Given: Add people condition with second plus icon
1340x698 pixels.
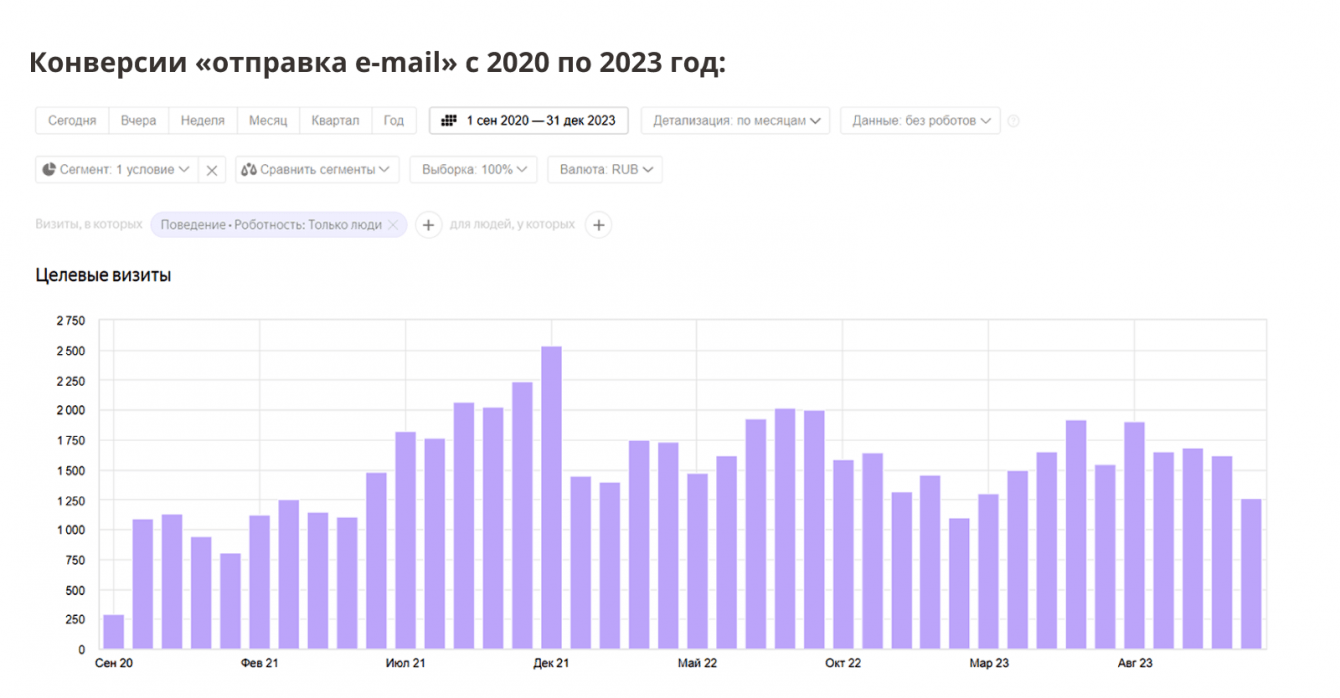Looking at the screenshot, I should pyautogui.click(x=598, y=225).
